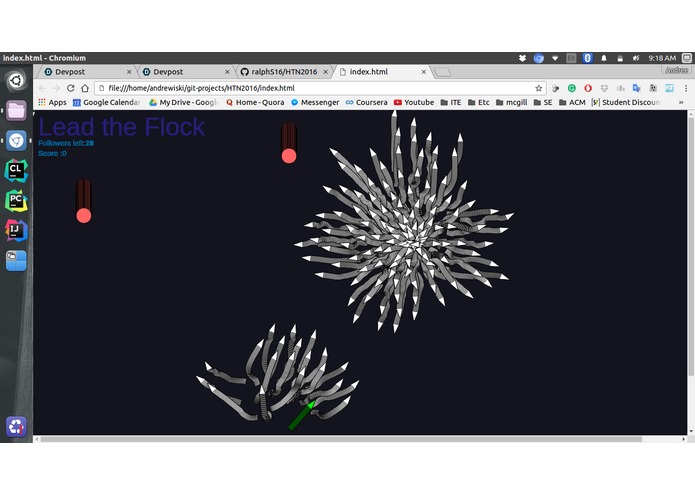Open the Bluetooth indicator menu
The image size is (695, 494).
[587, 58]
